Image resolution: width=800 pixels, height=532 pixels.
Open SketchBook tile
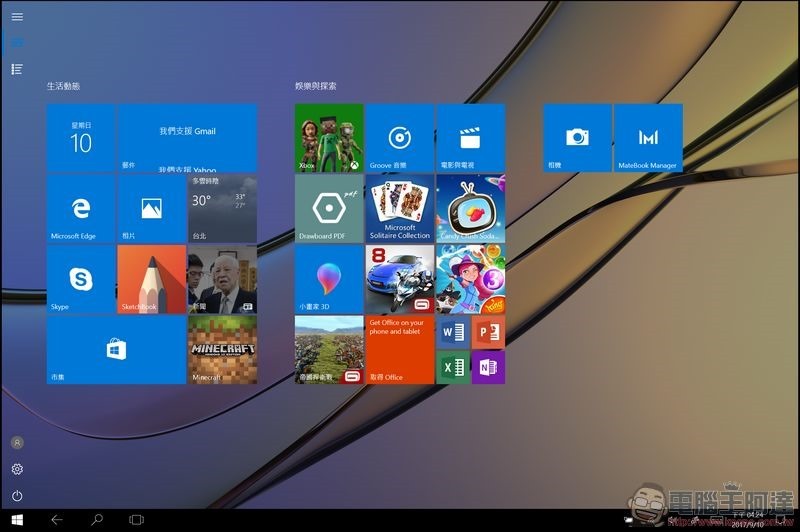(x=152, y=280)
